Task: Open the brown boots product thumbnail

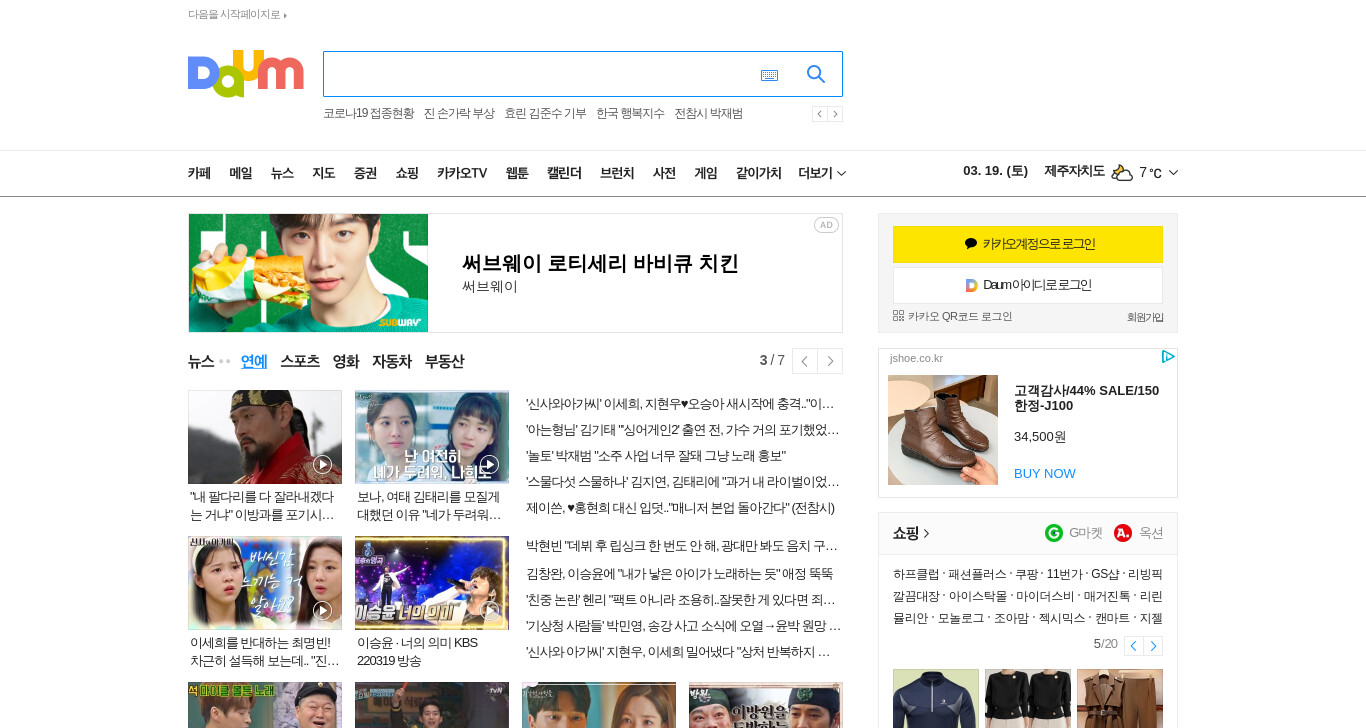Action: pos(943,430)
